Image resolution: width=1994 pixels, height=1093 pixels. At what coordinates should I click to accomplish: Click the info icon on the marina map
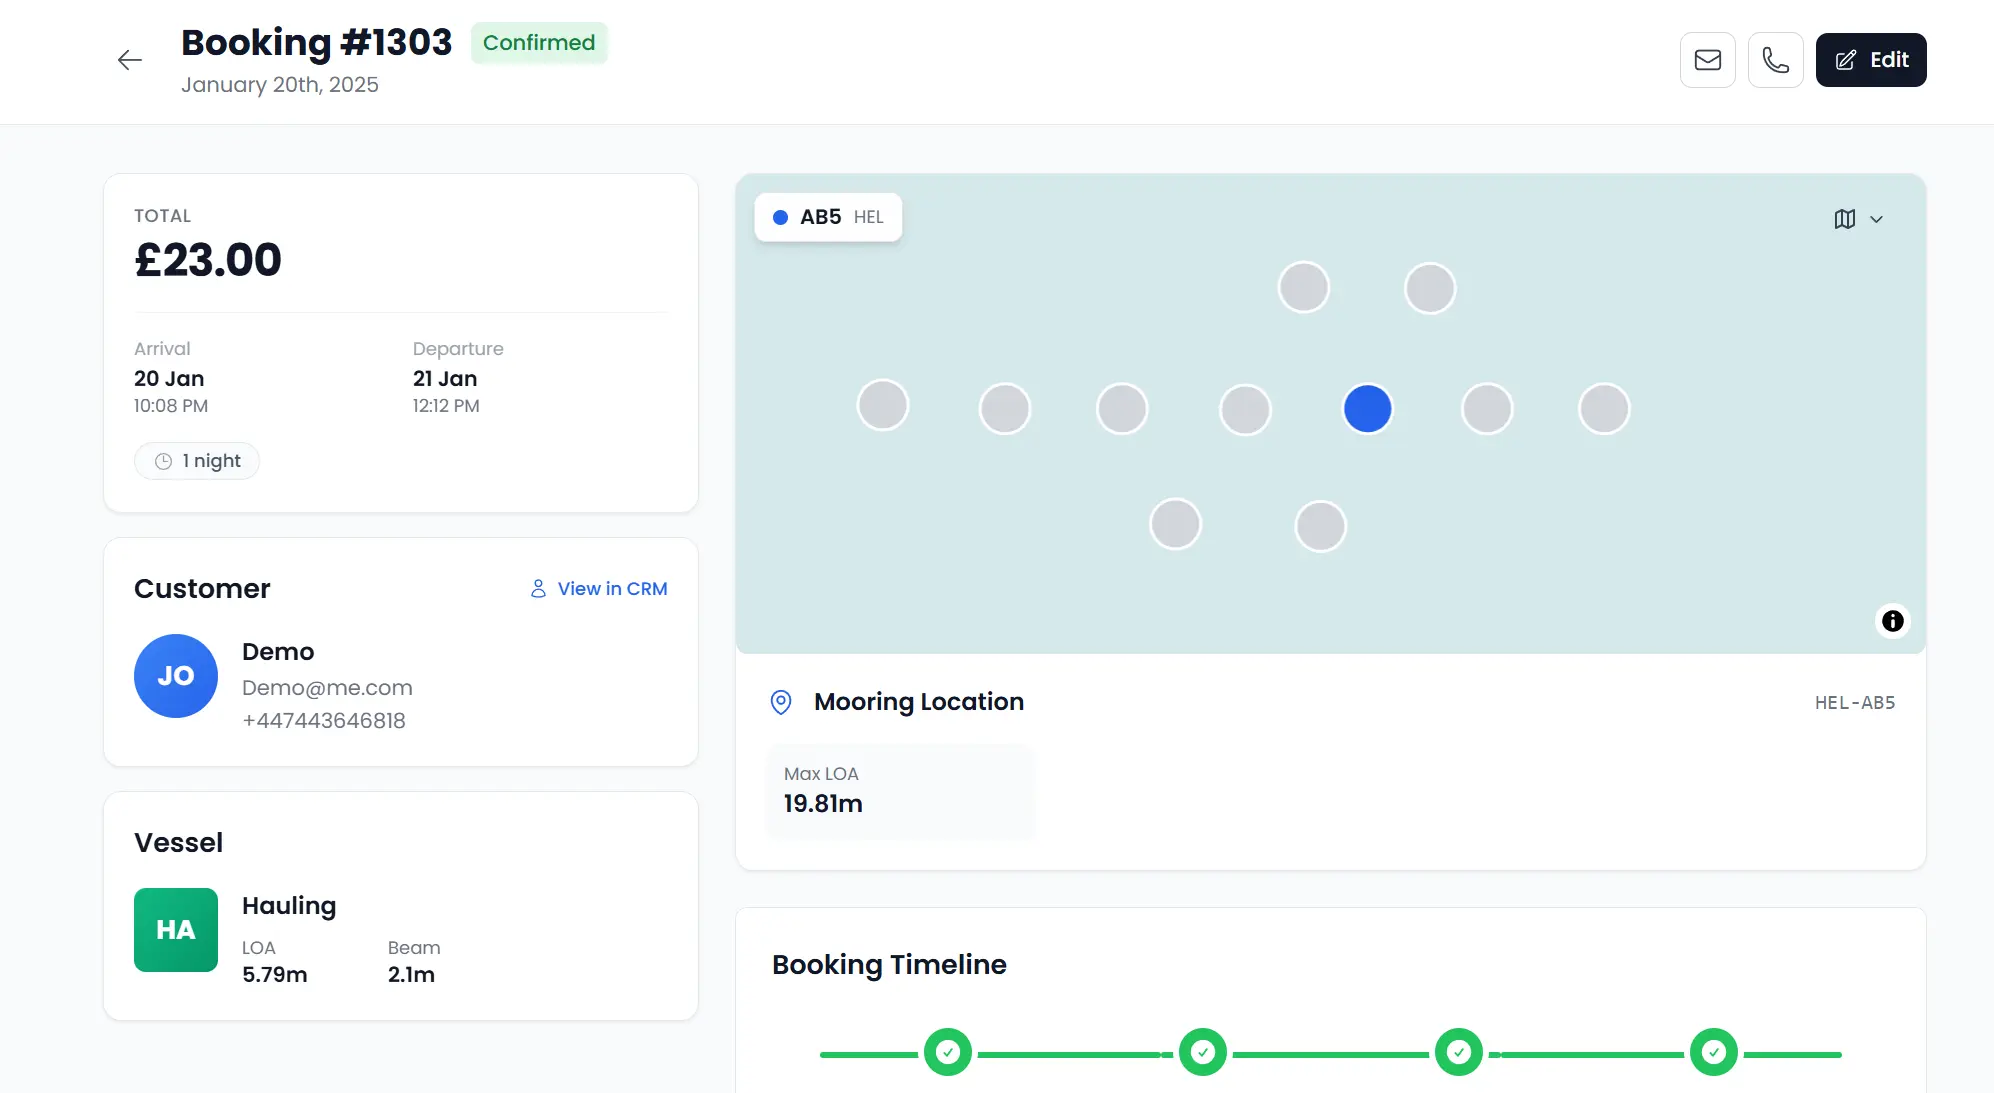pos(1891,621)
